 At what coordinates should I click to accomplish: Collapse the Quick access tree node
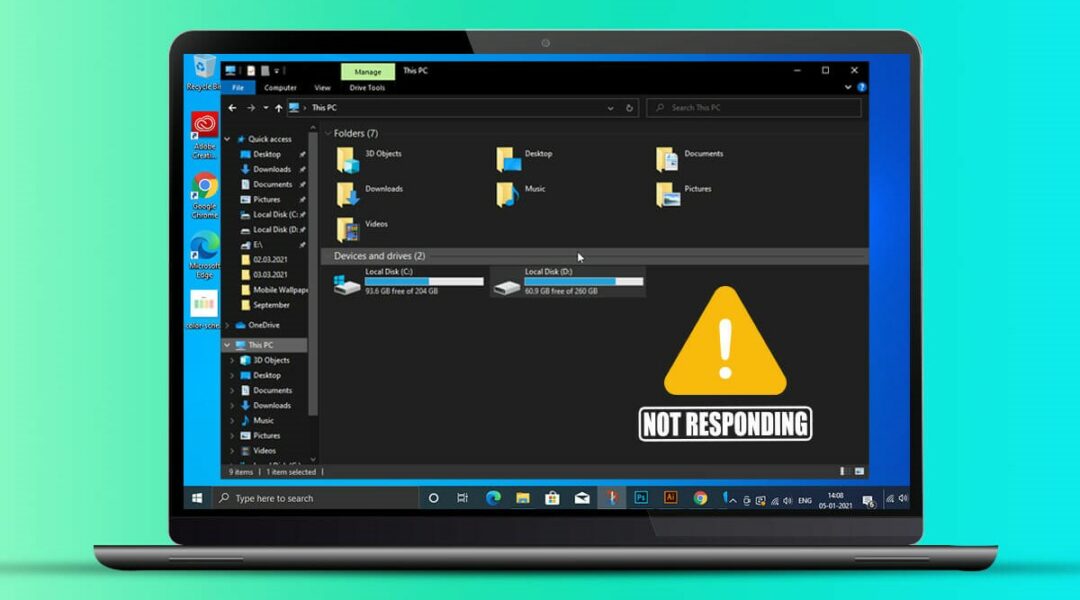pyautogui.click(x=227, y=139)
